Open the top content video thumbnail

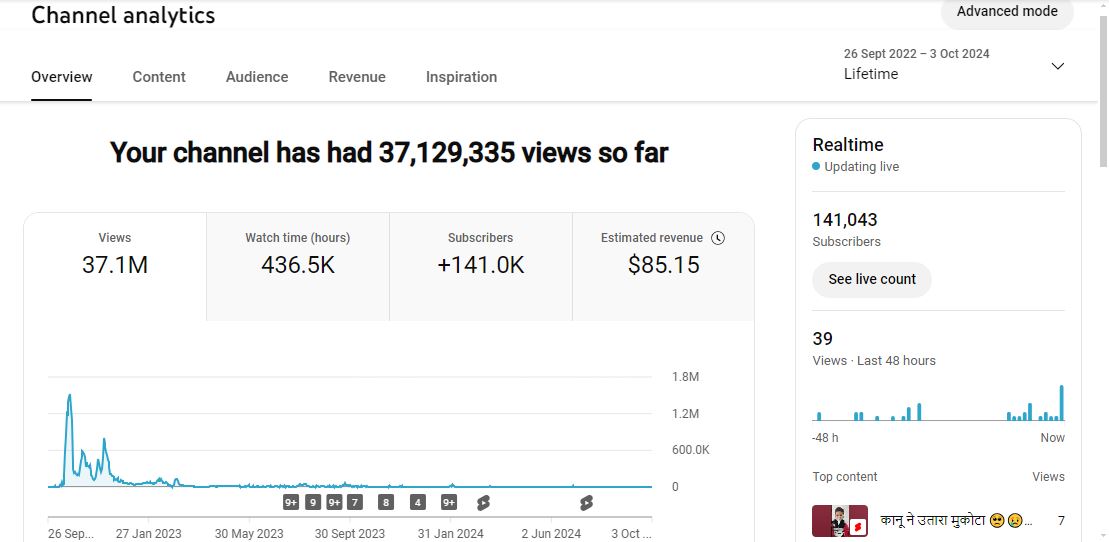(x=839, y=520)
